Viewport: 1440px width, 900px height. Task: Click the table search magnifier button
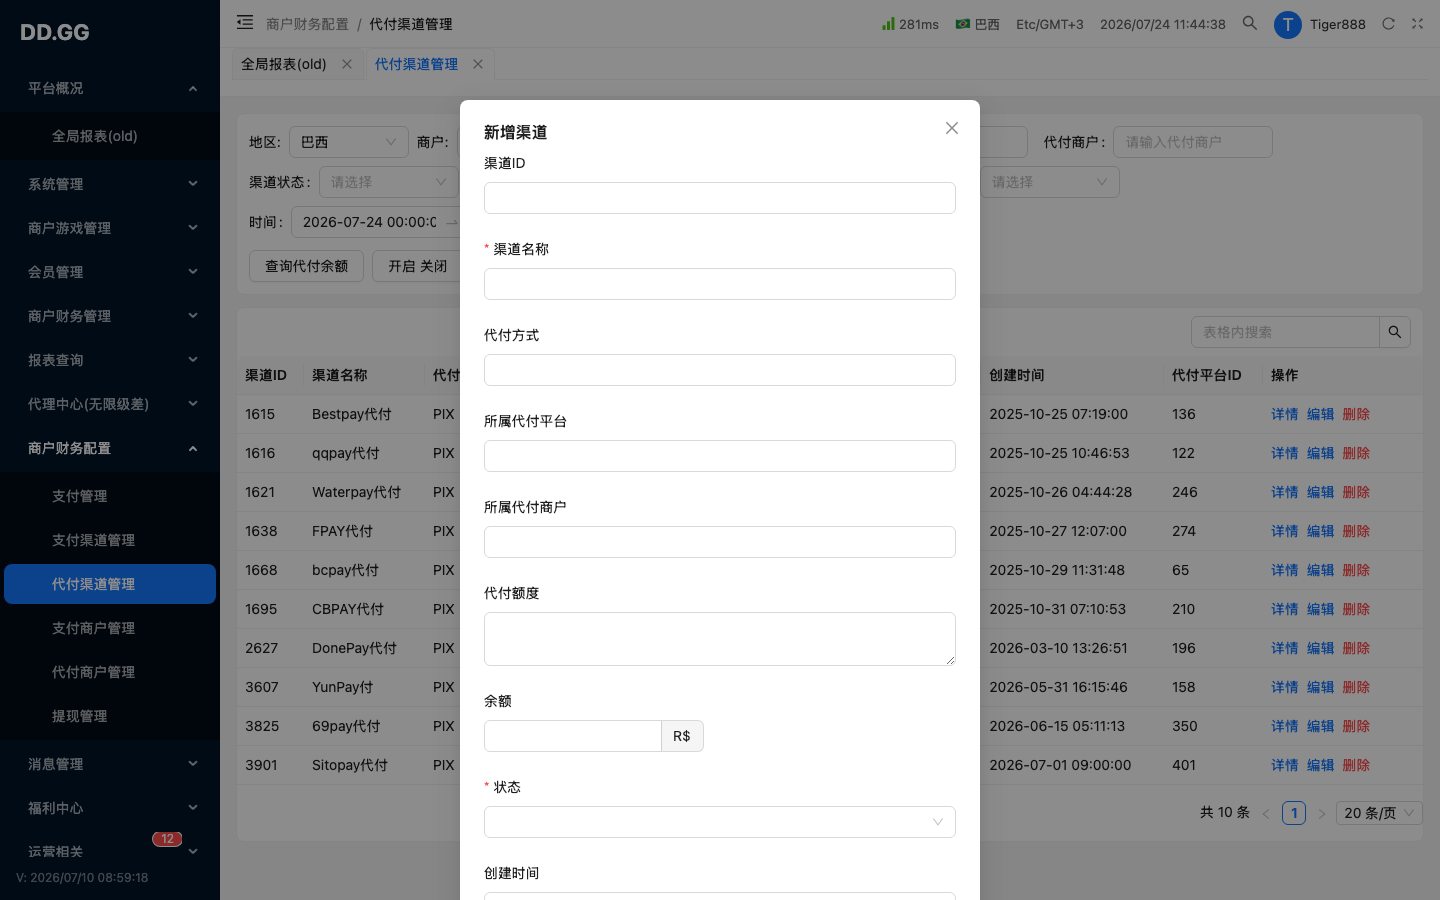click(x=1395, y=332)
